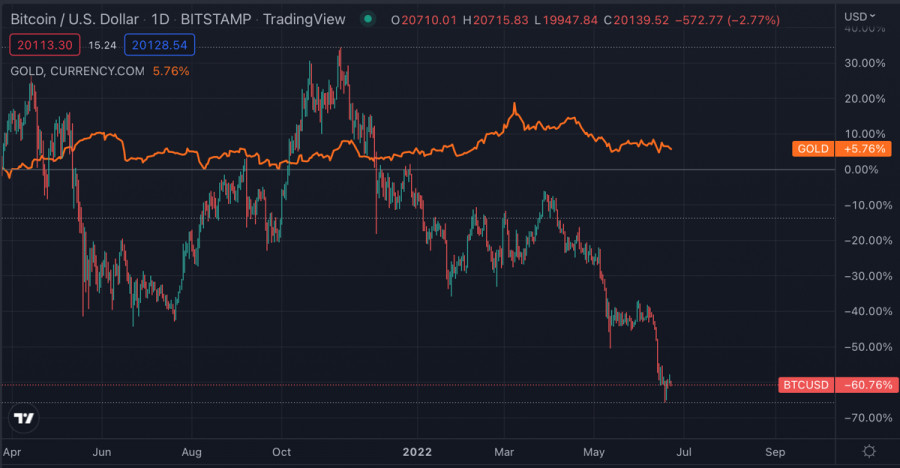Open chart settings gear icon
Image resolution: width=900 pixels, height=468 pixels.
(x=869, y=451)
